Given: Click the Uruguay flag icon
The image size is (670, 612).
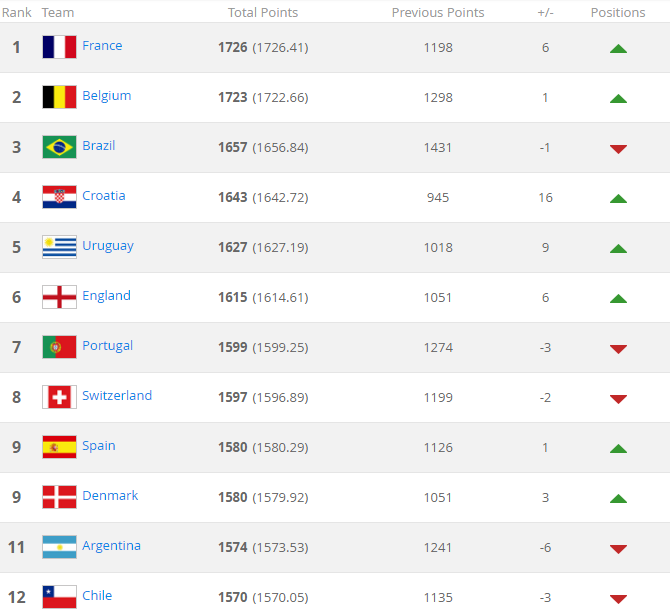Looking at the screenshot, I should coord(59,247).
